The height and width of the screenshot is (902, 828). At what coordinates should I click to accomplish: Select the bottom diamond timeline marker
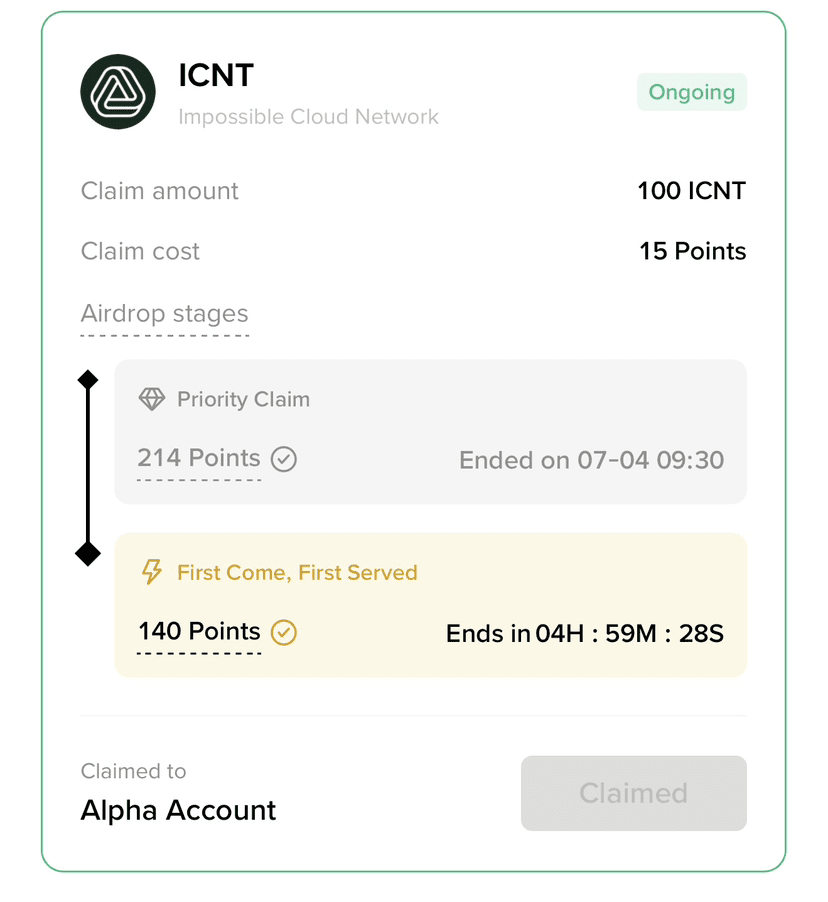[88, 553]
